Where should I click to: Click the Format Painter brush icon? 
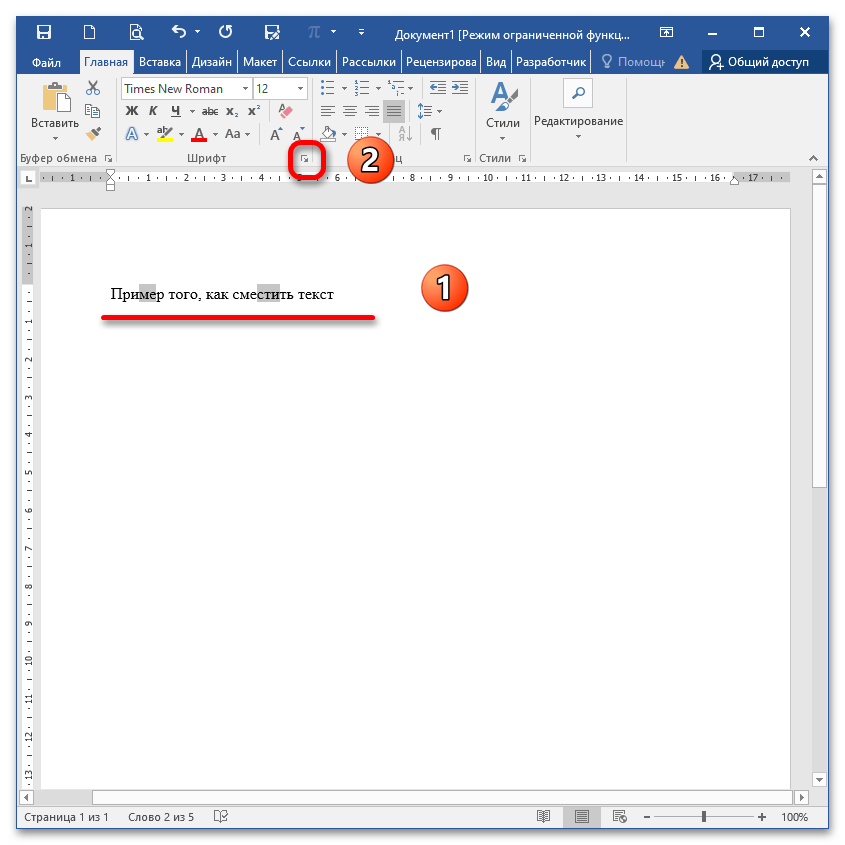tap(94, 133)
